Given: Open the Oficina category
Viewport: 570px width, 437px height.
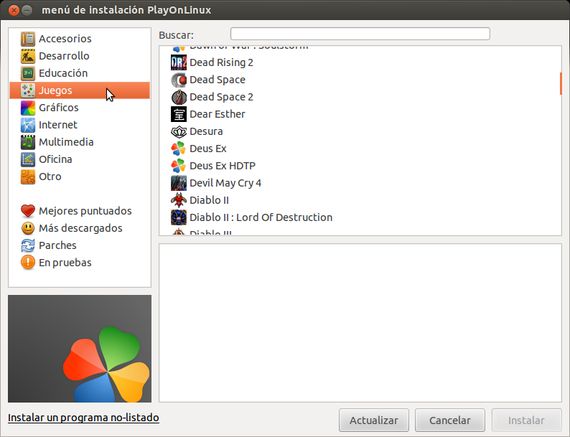Looking at the screenshot, I should tap(80, 159).
